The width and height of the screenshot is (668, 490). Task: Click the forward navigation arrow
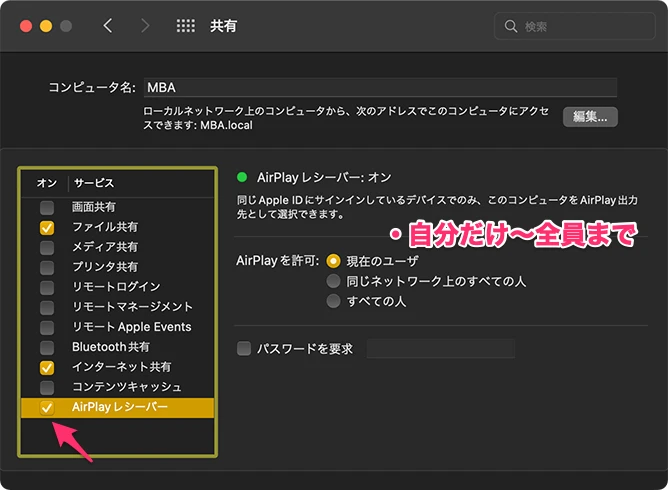click(x=145, y=26)
